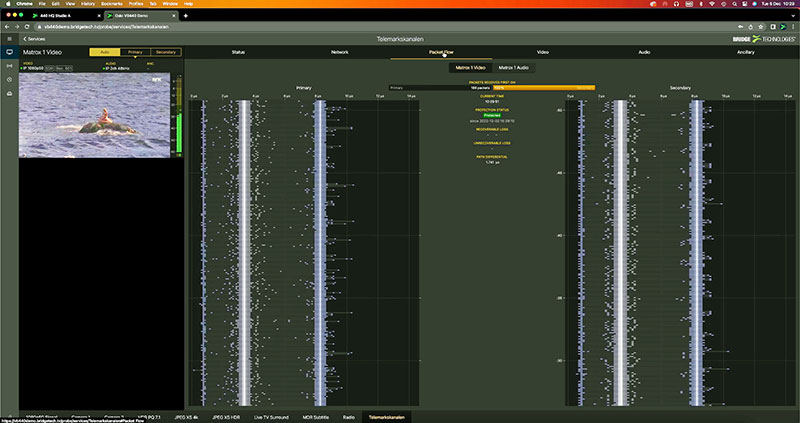Select the Packet Flow tab

pyautogui.click(x=441, y=52)
